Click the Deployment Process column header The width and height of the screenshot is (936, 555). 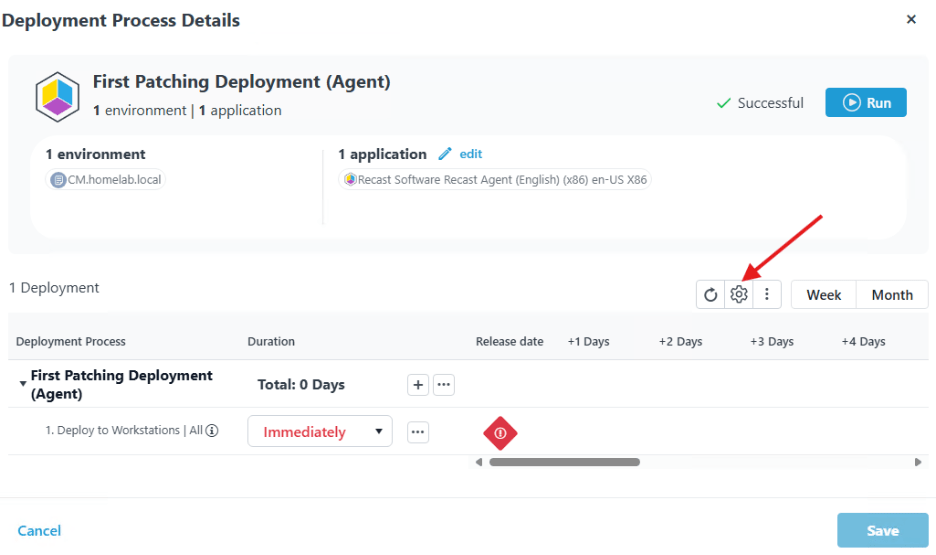(70, 341)
